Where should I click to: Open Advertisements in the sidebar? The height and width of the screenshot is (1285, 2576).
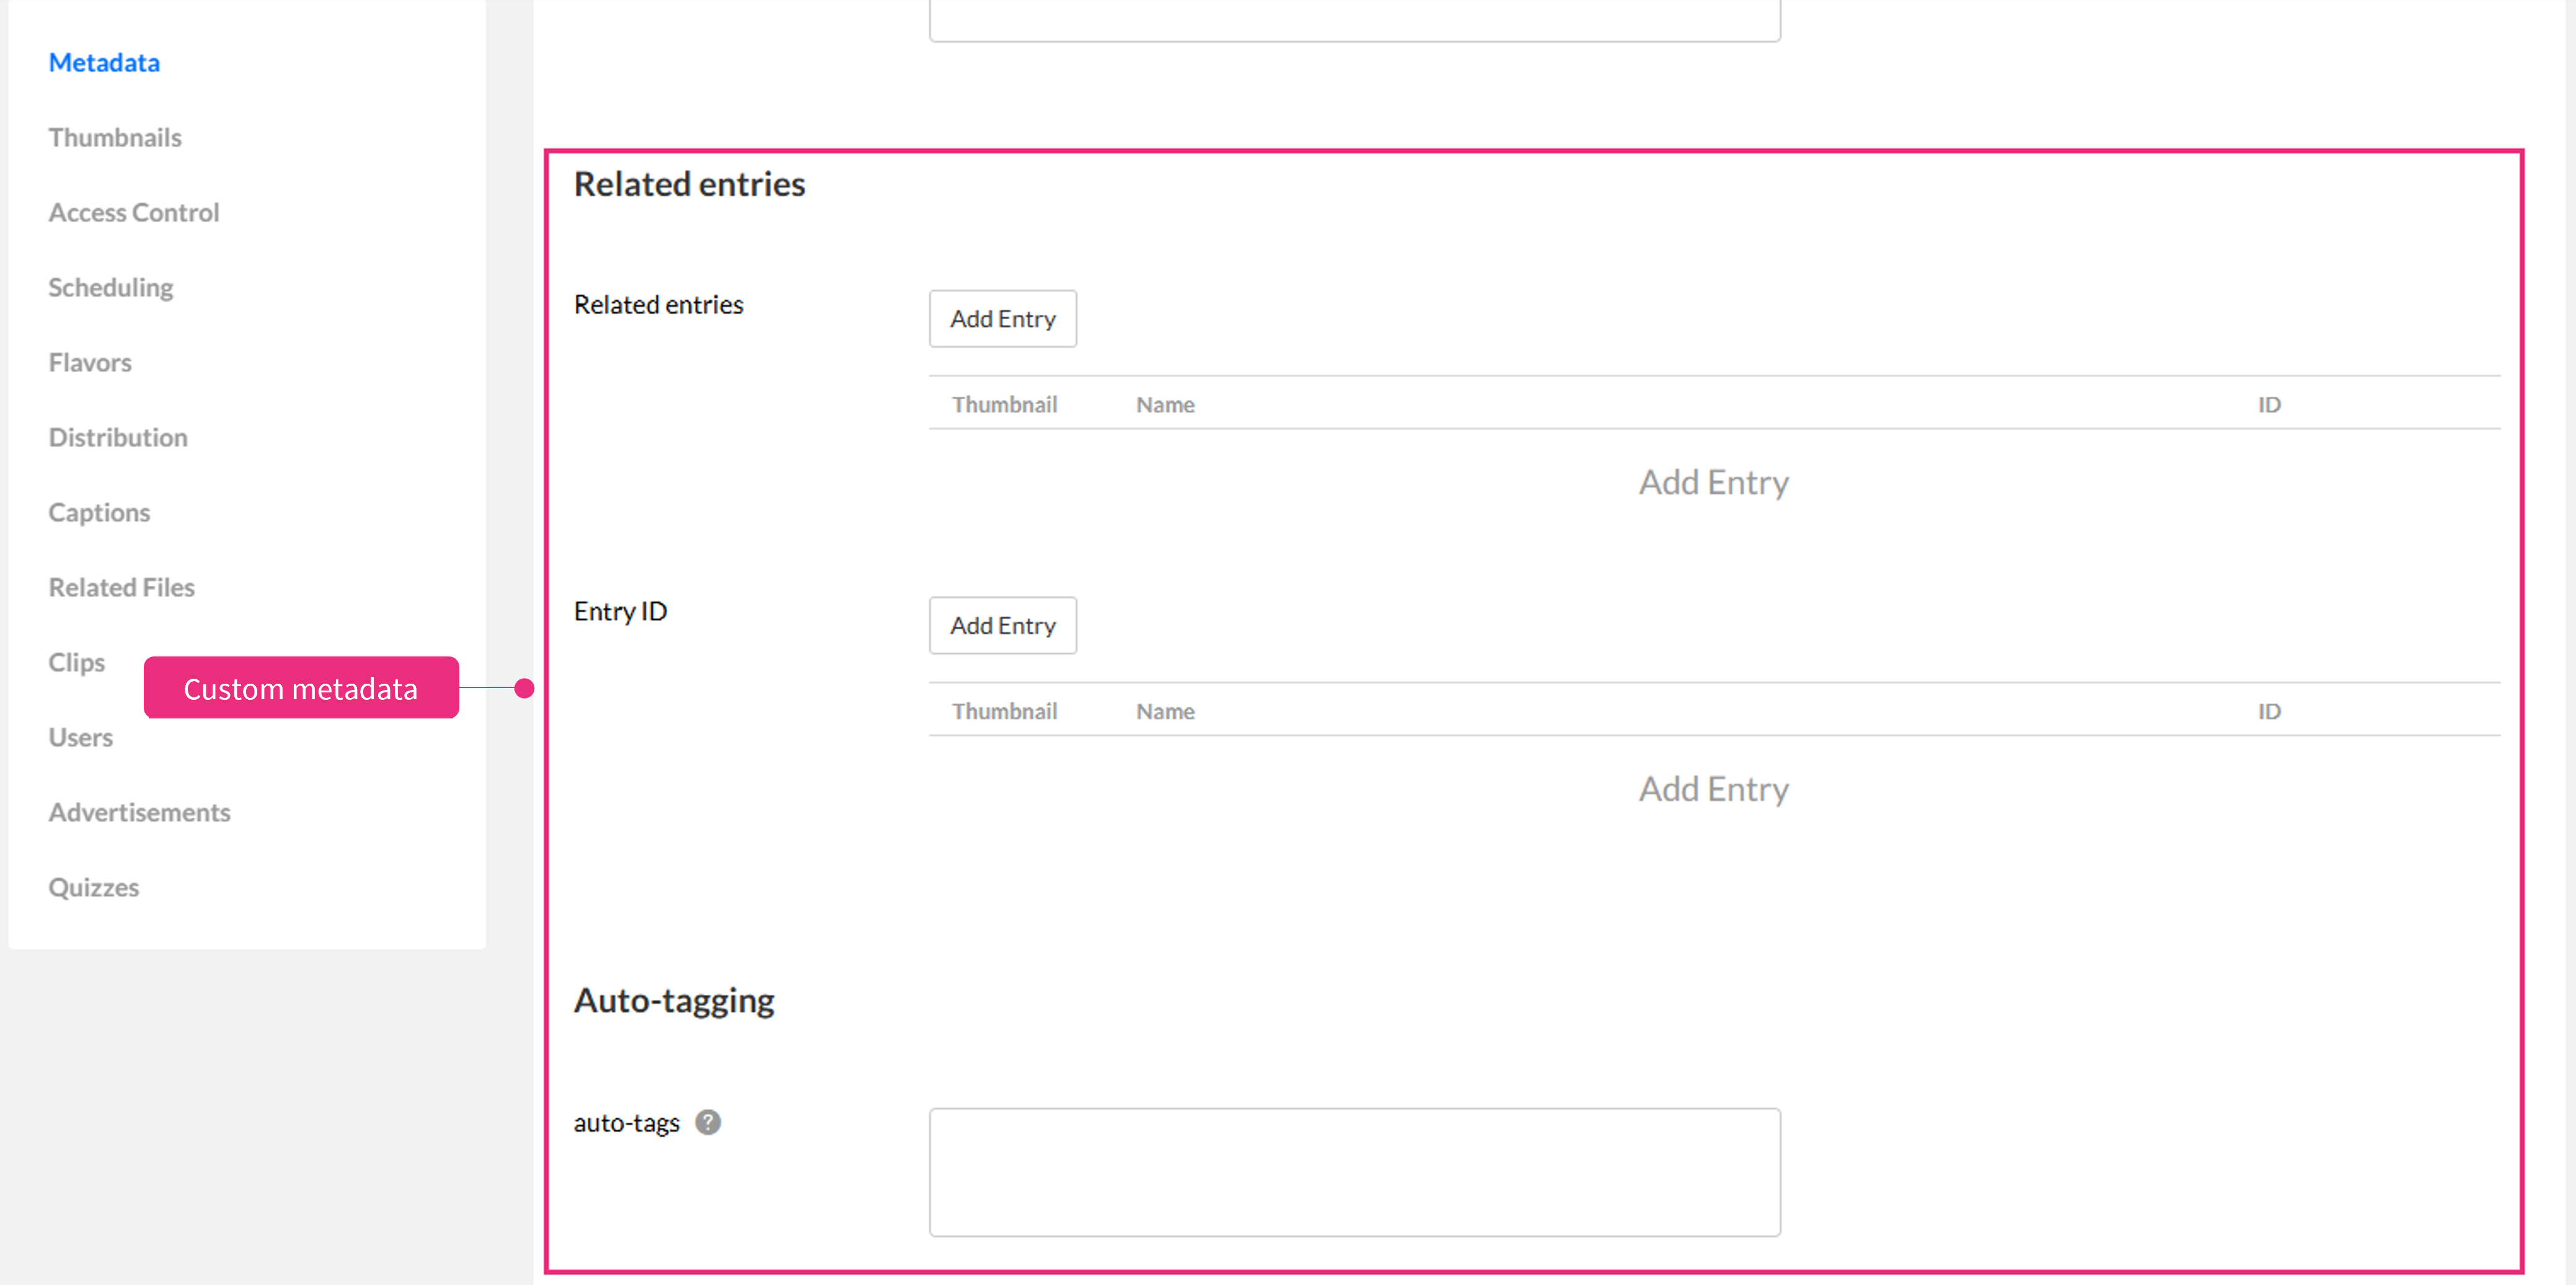tap(140, 812)
